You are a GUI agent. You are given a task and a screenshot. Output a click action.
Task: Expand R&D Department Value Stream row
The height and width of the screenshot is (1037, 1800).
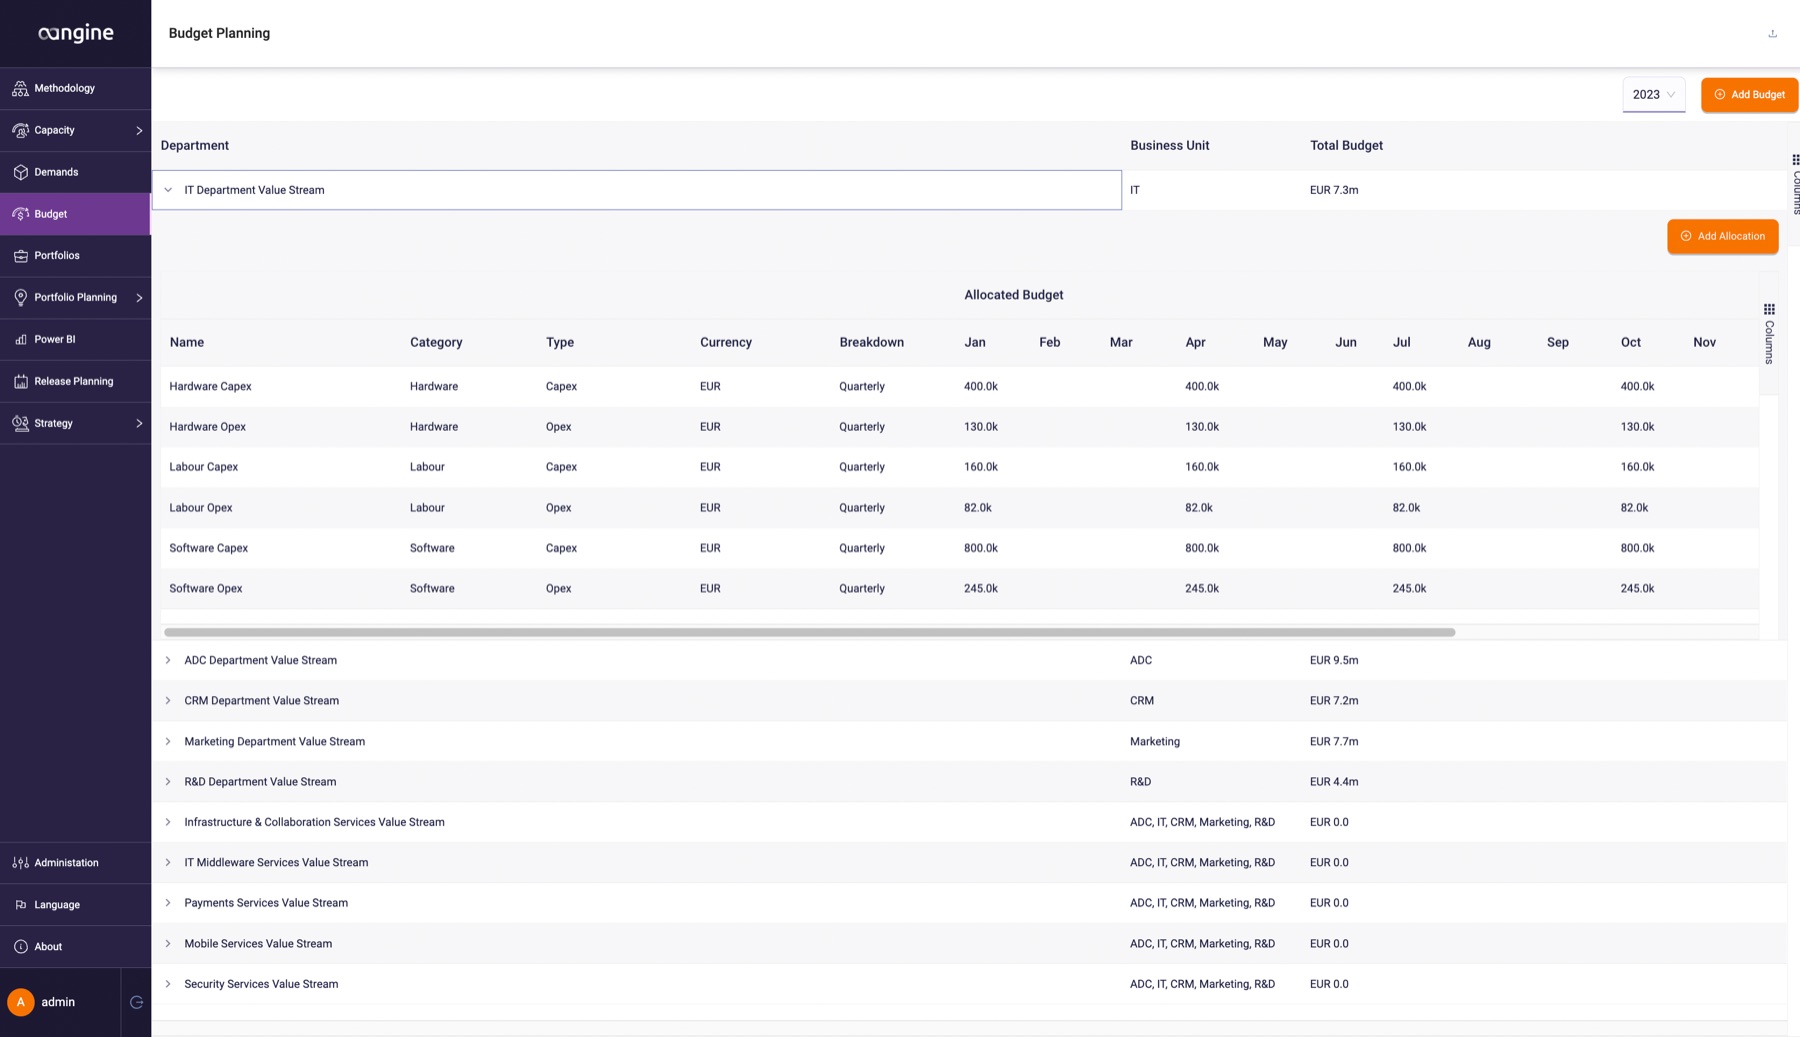(168, 782)
